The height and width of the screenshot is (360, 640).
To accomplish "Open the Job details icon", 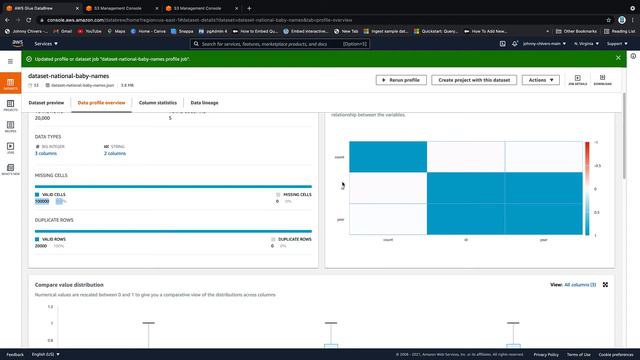I will [x=578, y=80].
